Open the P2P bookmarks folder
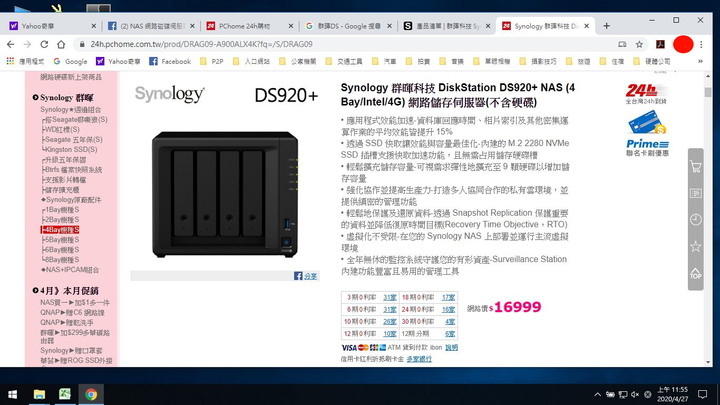Image resolution: width=720 pixels, height=405 pixels. 212,61
